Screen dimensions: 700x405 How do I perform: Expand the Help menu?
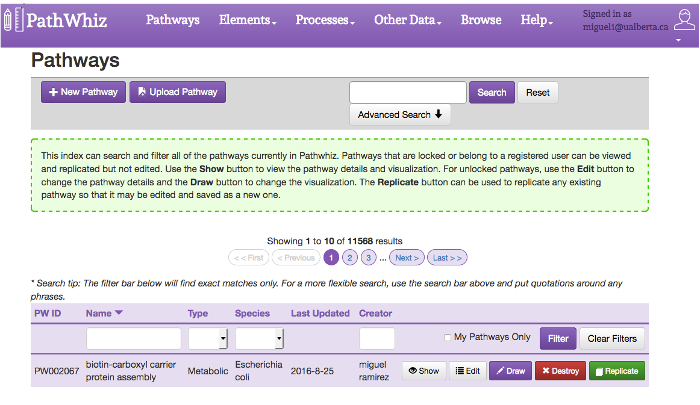536,20
